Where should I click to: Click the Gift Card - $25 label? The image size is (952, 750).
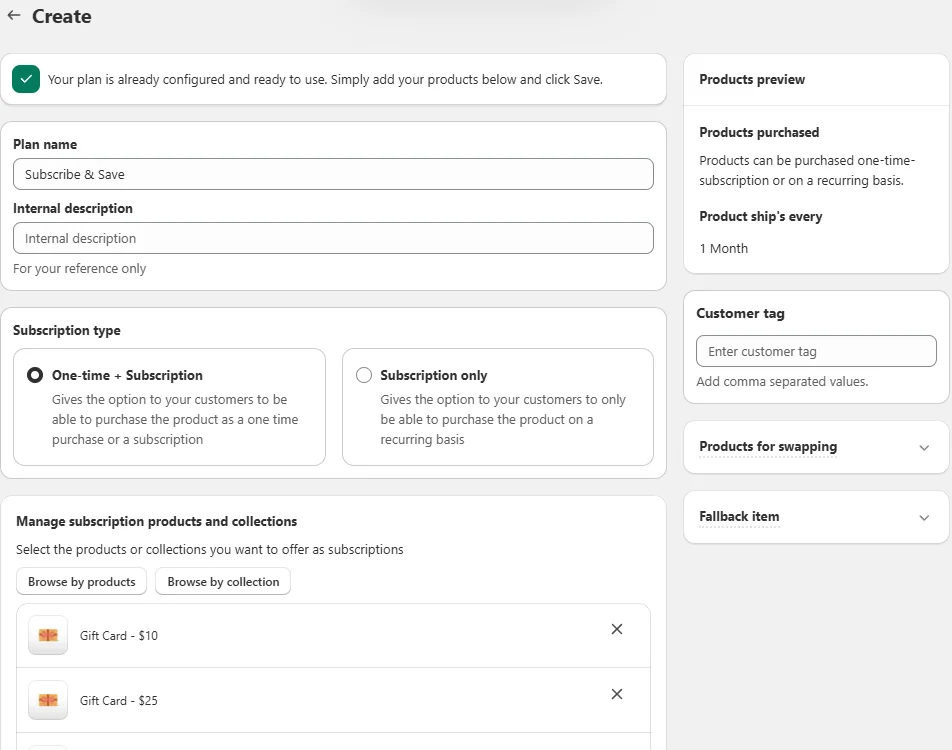tap(119, 701)
